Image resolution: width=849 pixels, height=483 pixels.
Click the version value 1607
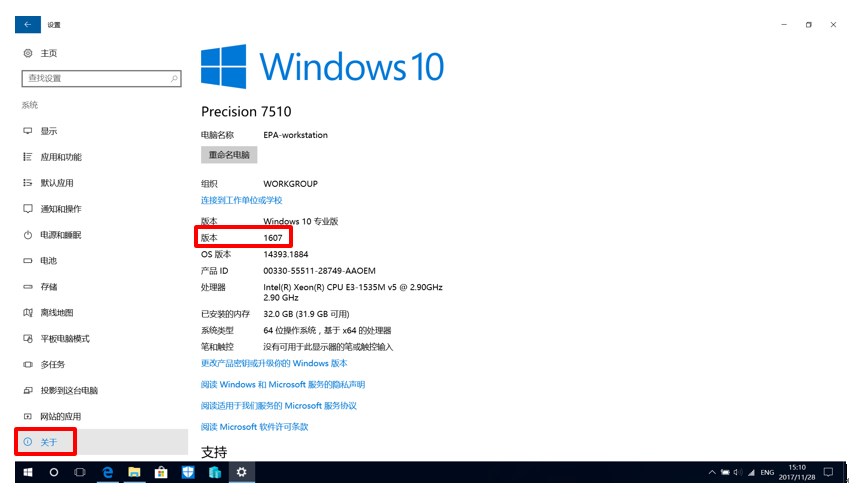[x=273, y=238]
